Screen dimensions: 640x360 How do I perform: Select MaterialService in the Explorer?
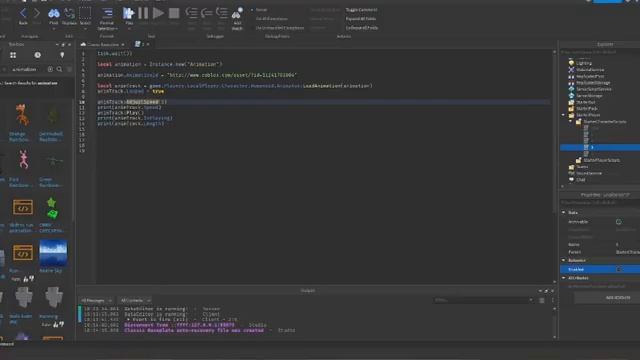(590, 70)
